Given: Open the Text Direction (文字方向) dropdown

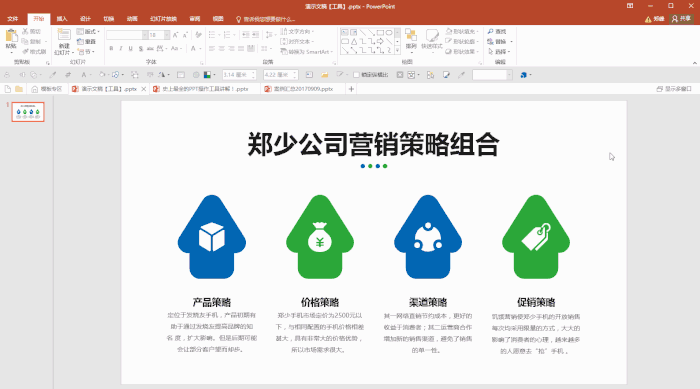Looking at the screenshot, I should point(297,31).
